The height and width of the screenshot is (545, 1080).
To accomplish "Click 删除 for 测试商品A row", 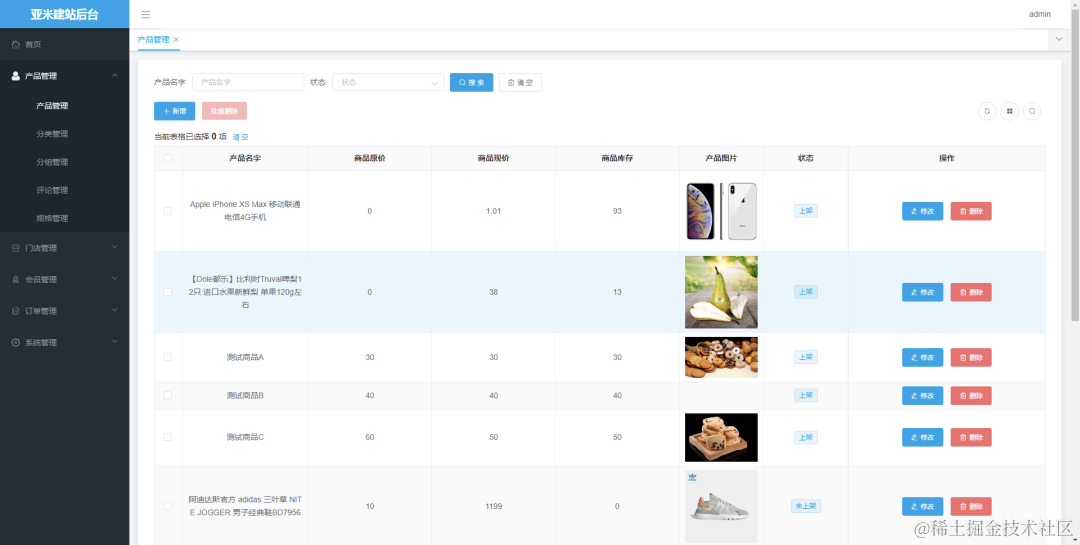I will (x=971, y=357).
